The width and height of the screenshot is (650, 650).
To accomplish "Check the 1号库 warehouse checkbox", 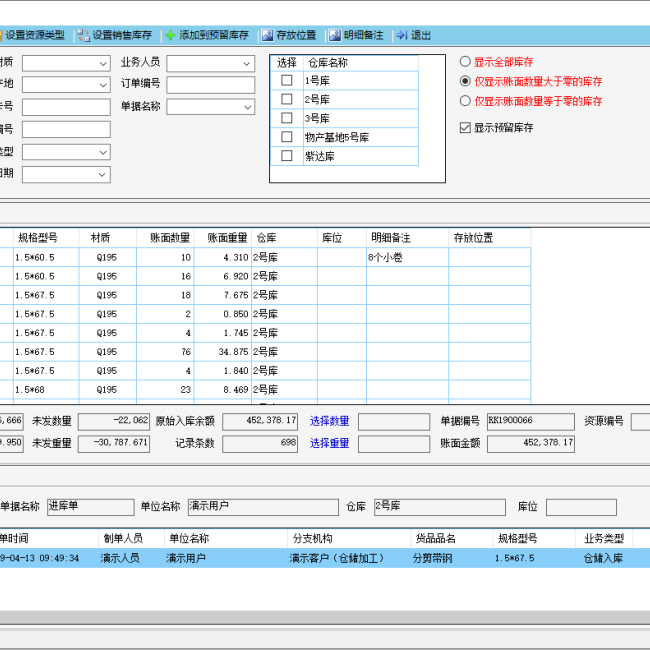I will pos(286,80).
